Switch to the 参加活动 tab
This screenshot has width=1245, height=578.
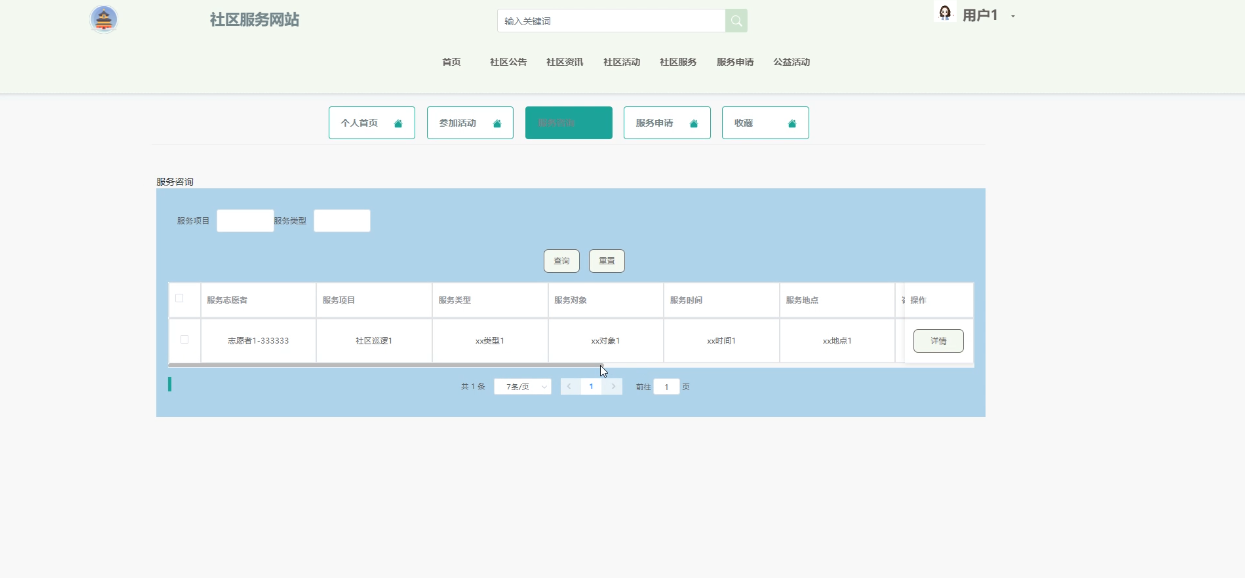(x=470, y=123)
